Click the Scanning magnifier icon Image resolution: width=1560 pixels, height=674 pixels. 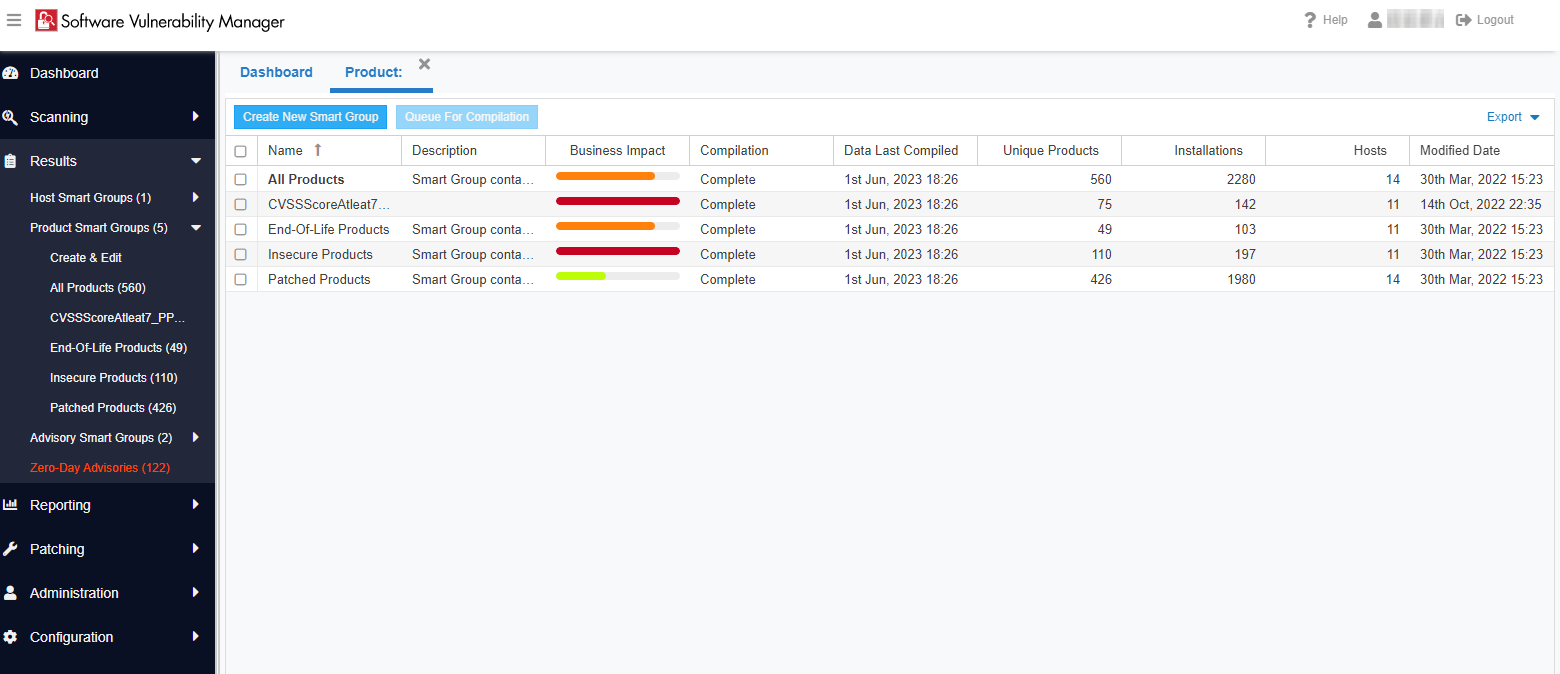(11, 117)
